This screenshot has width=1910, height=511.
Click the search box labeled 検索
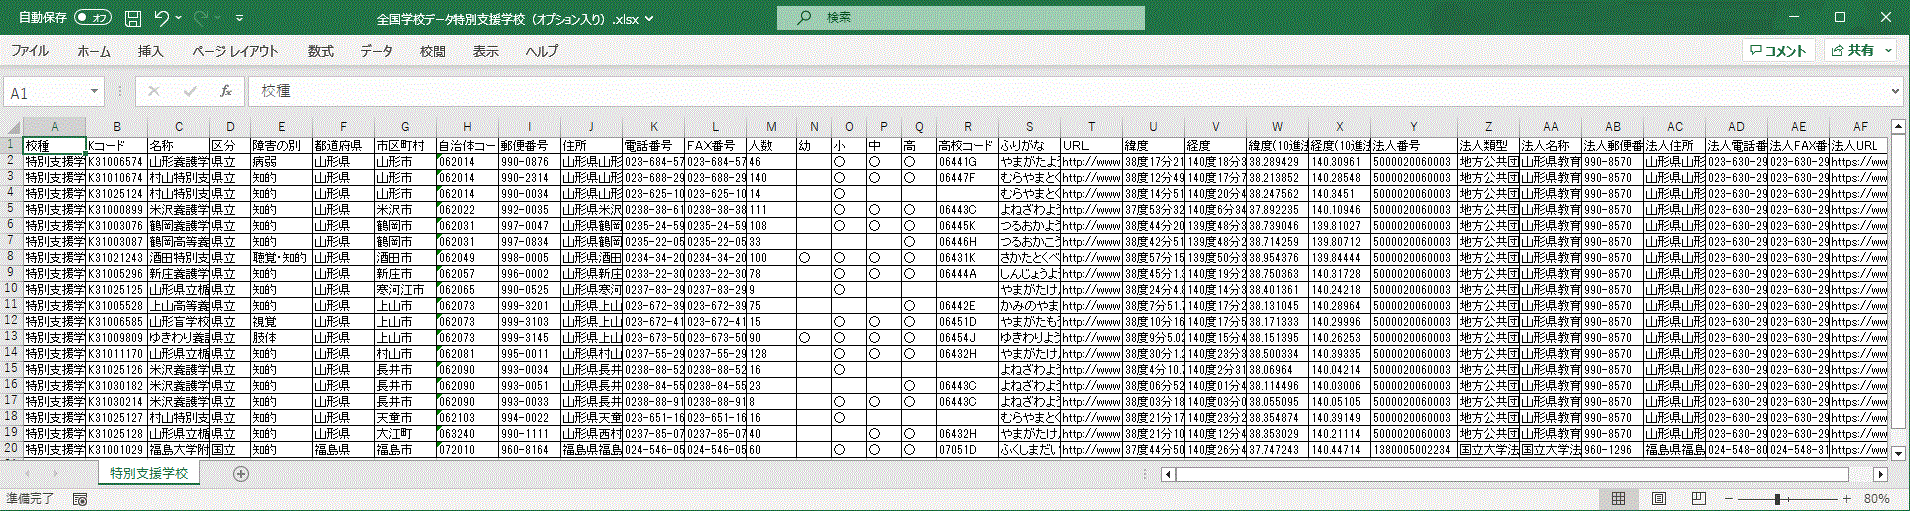(x=960, y=18)
